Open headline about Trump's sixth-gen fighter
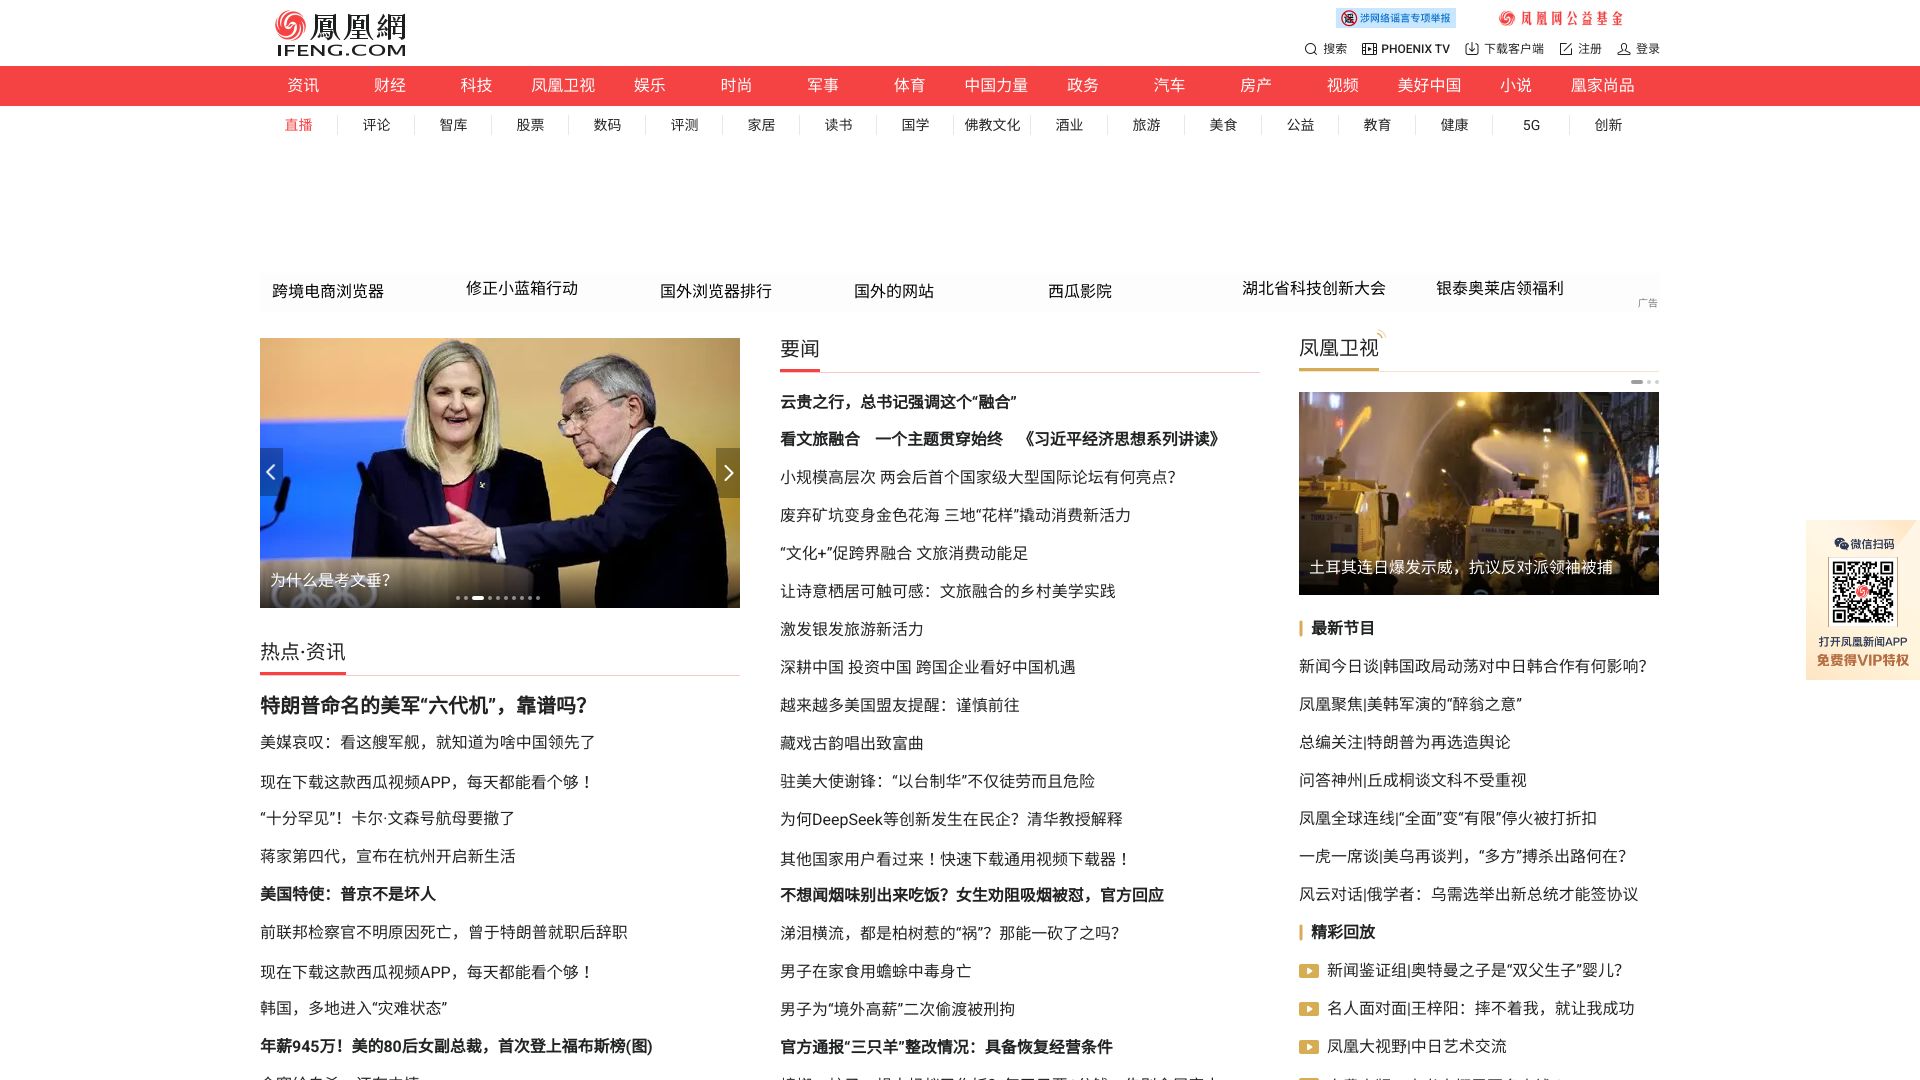This screenshot has height=1080, width=1920. click(423, 705)
